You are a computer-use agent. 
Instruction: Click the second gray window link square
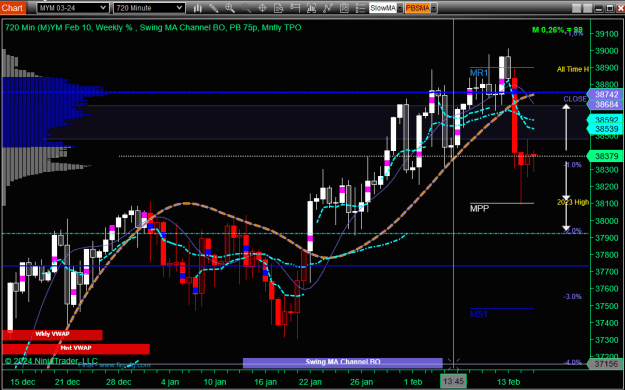click(588, 8)
